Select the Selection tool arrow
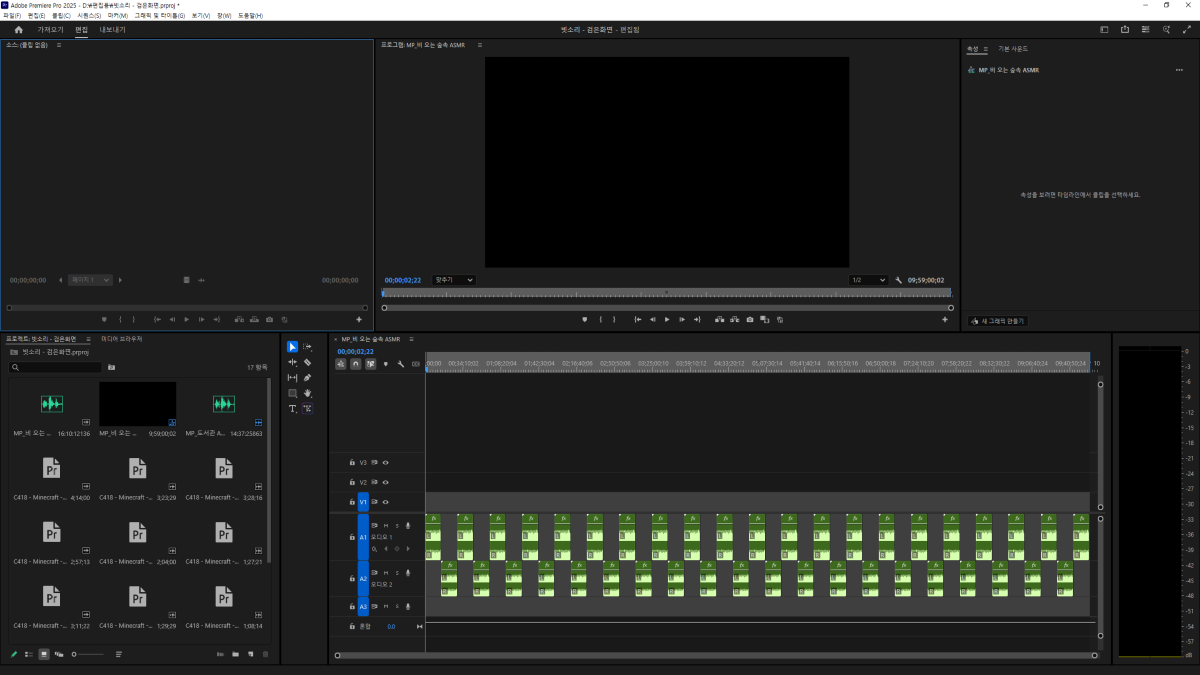Viewport: 1200px width, 675px height. click(293, 347)
